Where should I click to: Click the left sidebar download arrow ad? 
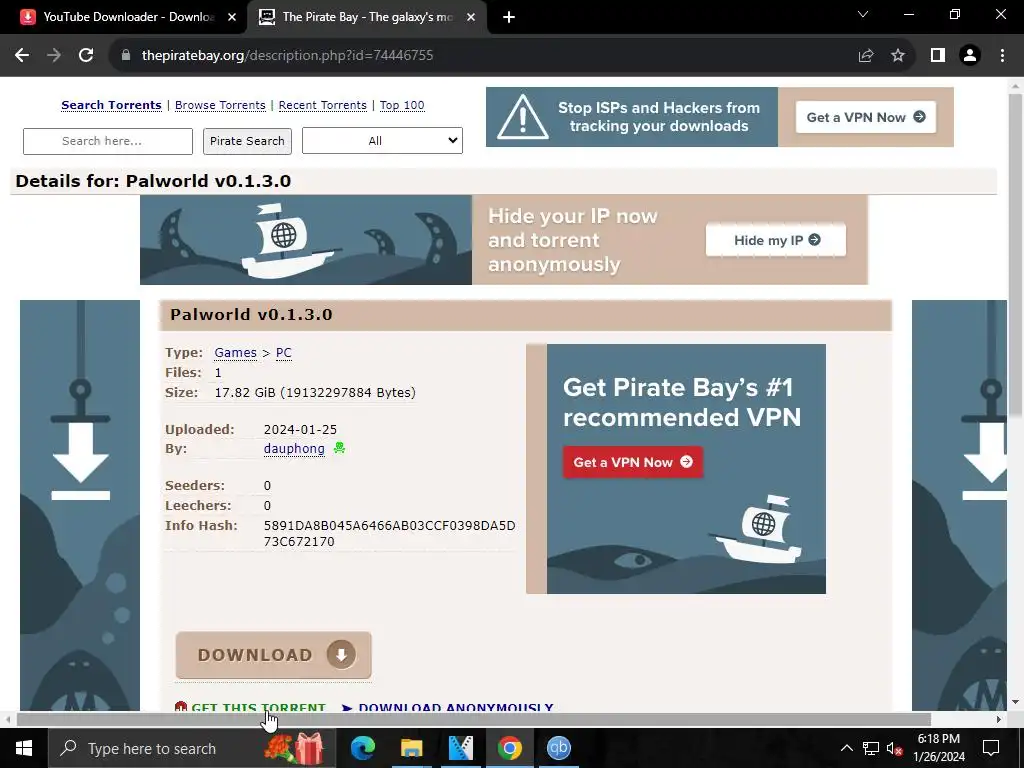pos(80,505)
